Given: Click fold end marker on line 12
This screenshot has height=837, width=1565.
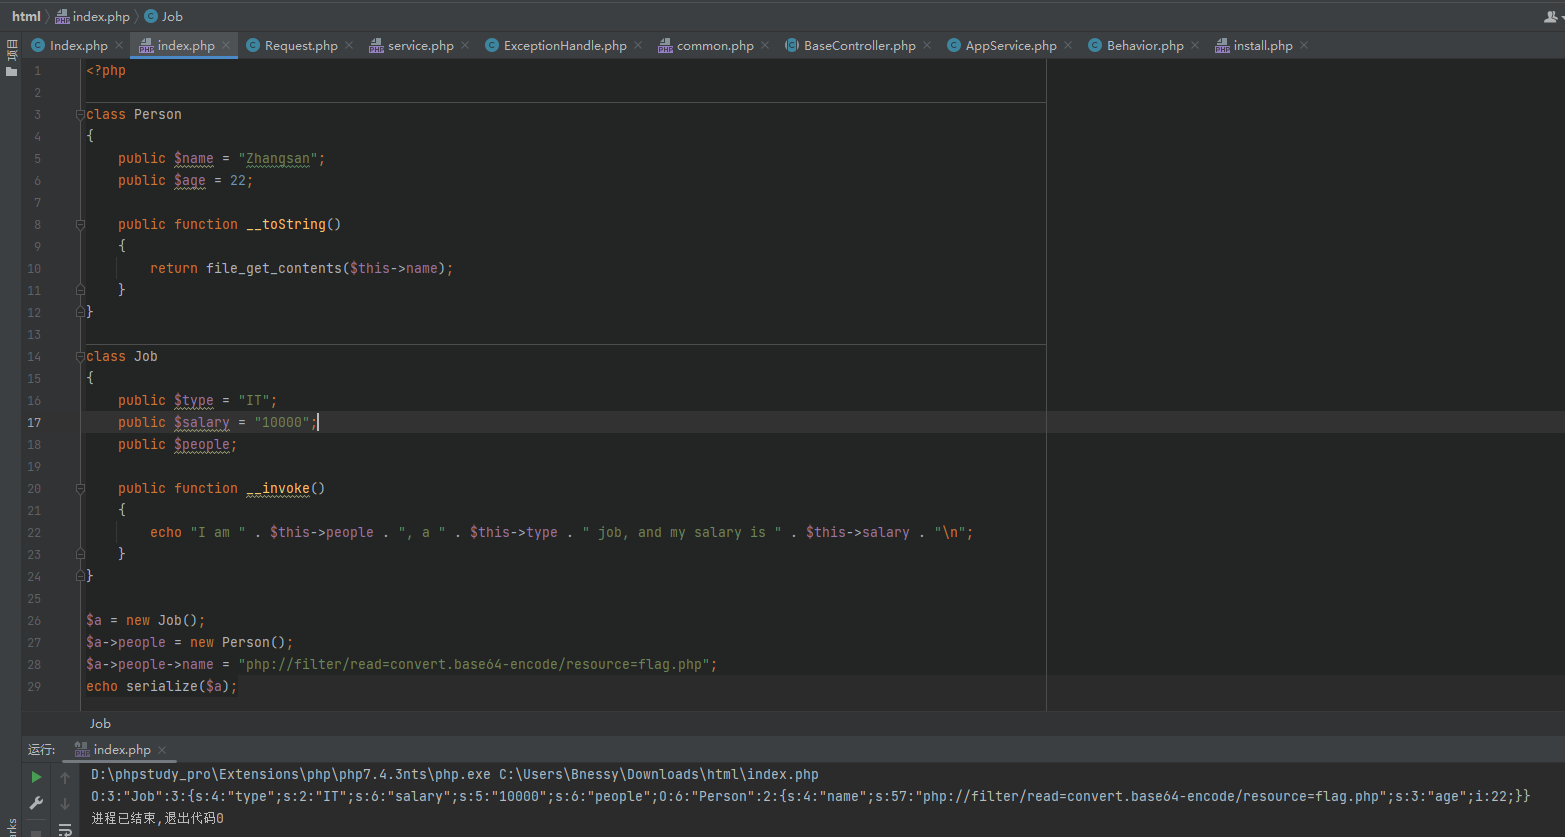Looking at the screenshot, I should click(x=80, y=312).
